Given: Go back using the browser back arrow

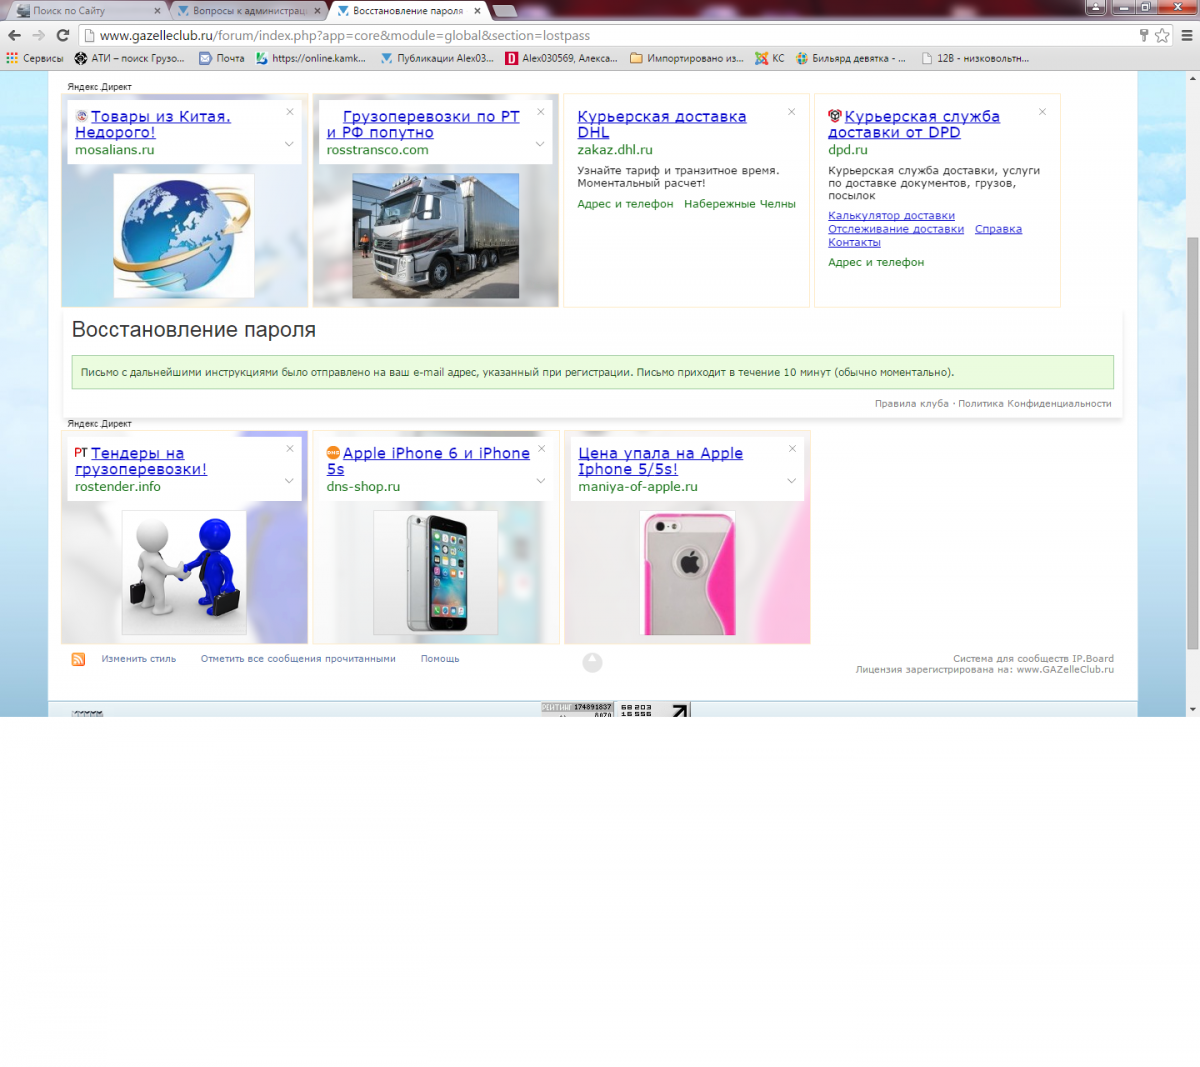Looking at the screenshot, I should [14, 35].
